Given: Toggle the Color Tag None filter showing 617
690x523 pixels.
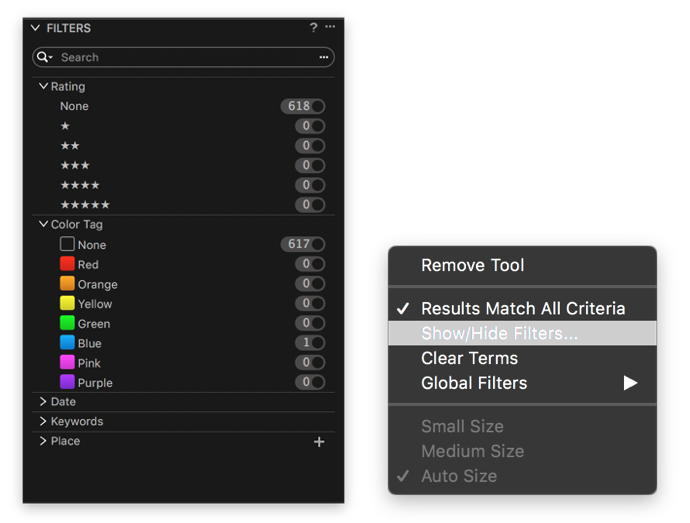Looking at the screenshot, I should pos(303,244).
